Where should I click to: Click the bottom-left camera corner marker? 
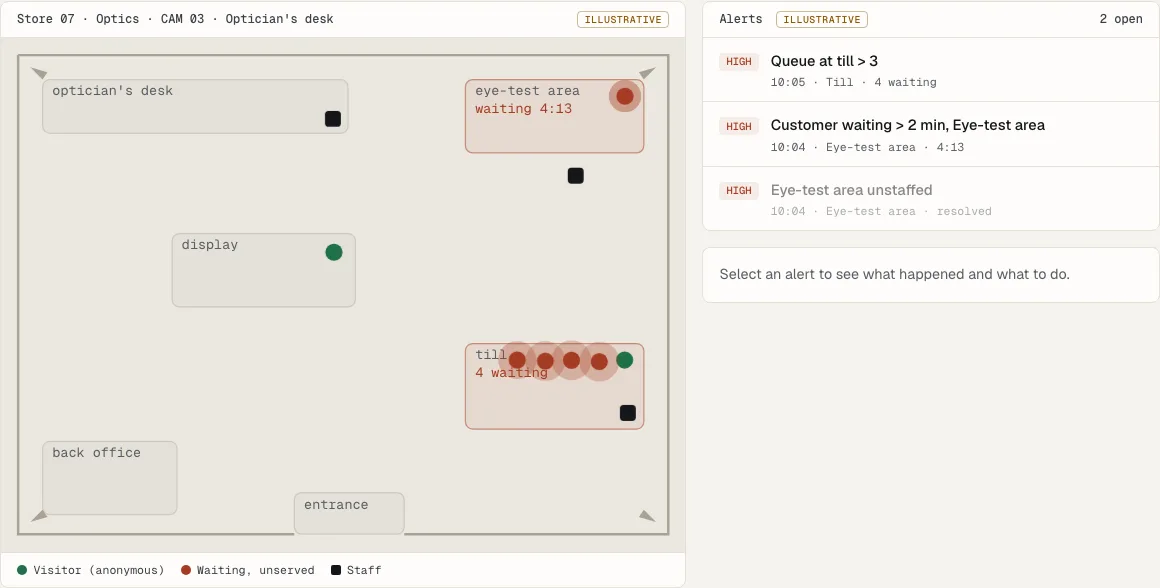click(x=39, y=516)
